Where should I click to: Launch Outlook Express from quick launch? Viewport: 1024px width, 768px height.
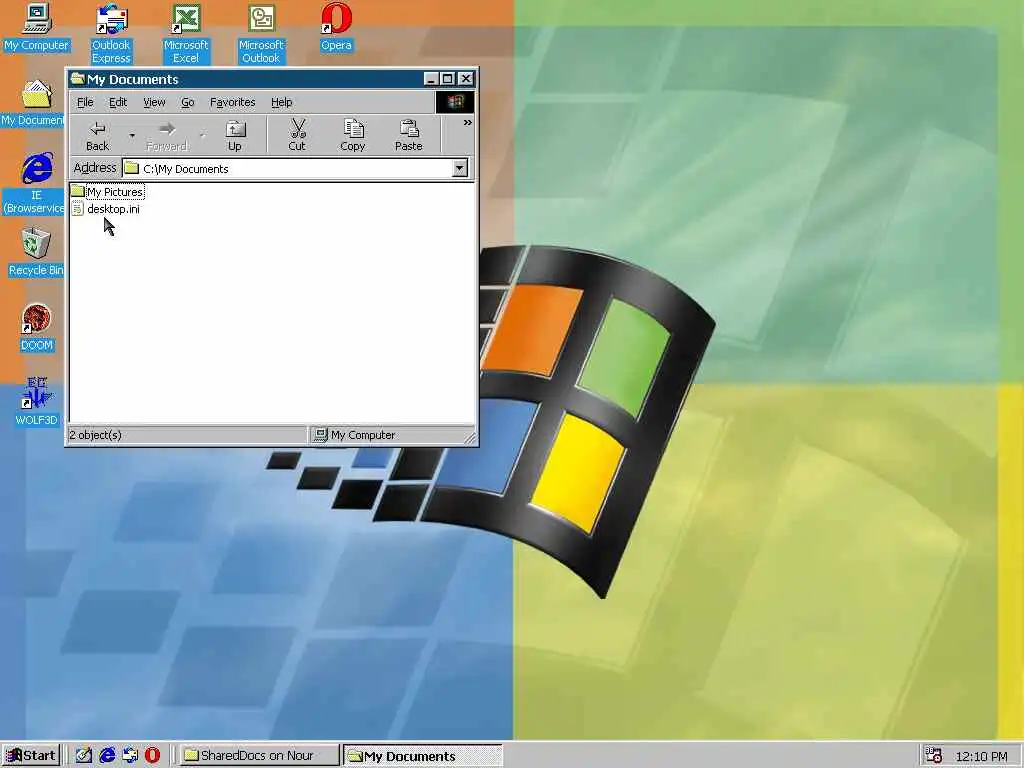(130, 756)
